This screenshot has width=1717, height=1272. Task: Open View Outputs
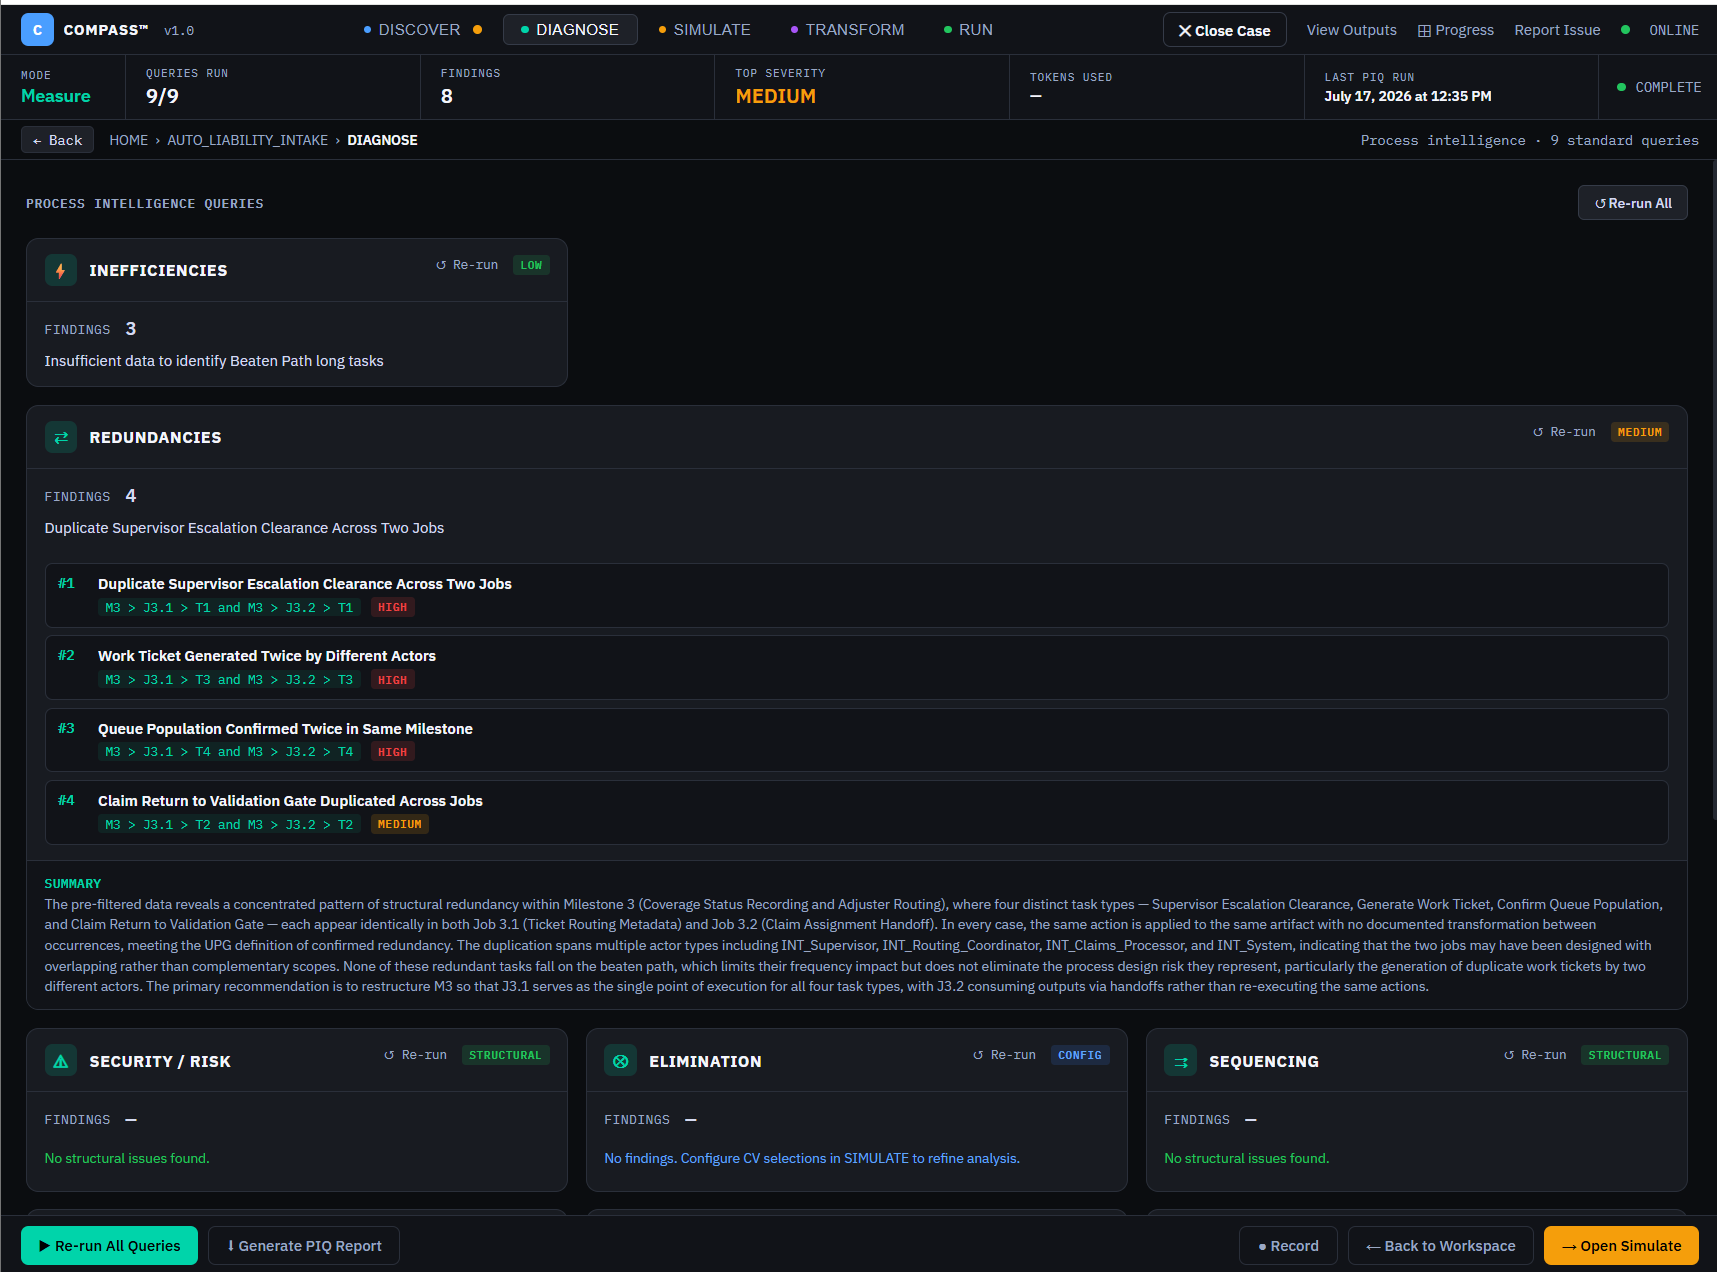click(x=1351, y=30)
